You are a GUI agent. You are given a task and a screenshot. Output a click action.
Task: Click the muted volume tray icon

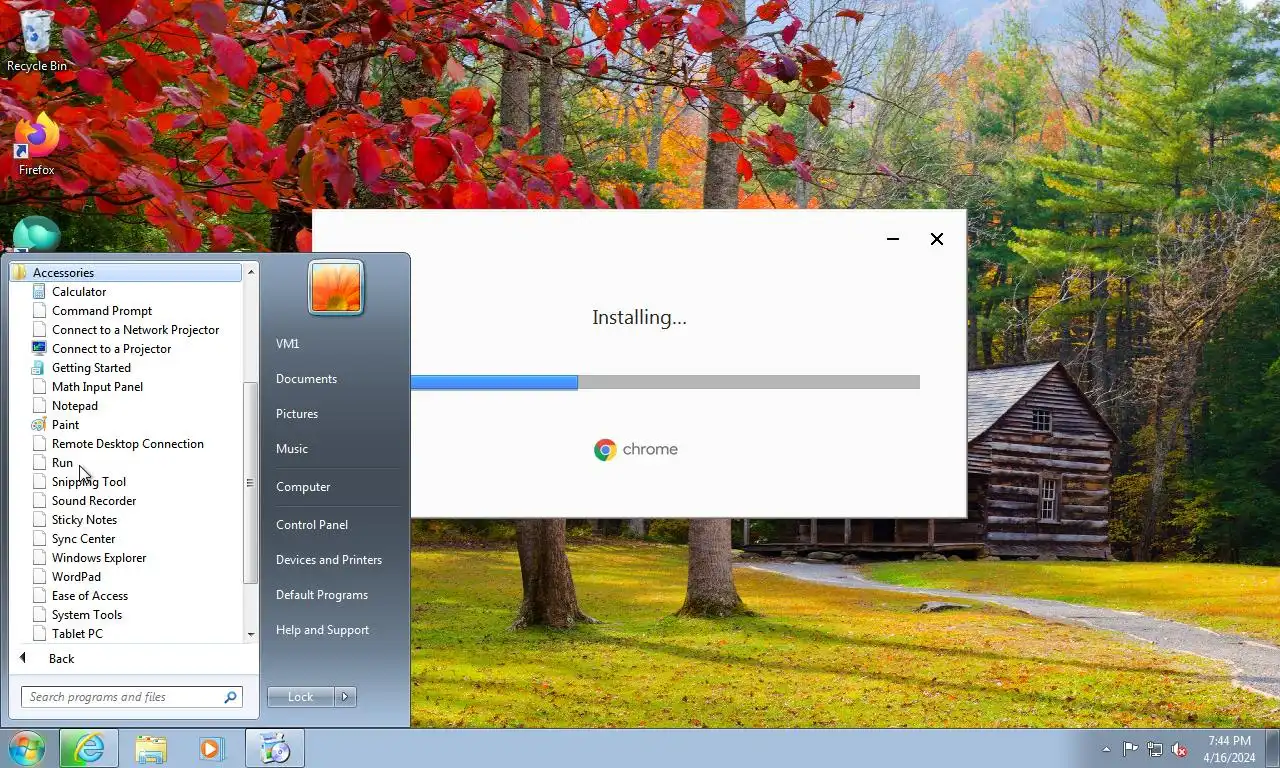tap(1179, 749)
